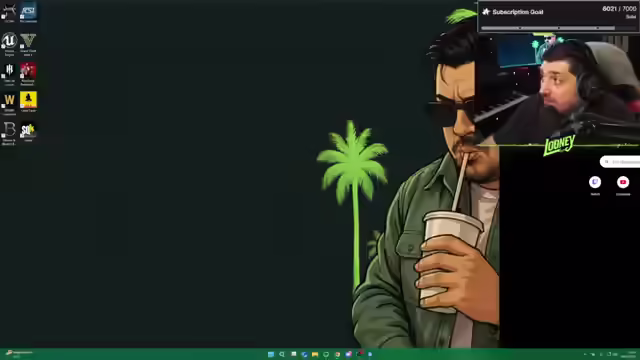Click the system tray clock
This screenshot has height=360, width=640.
pos(630,354)
